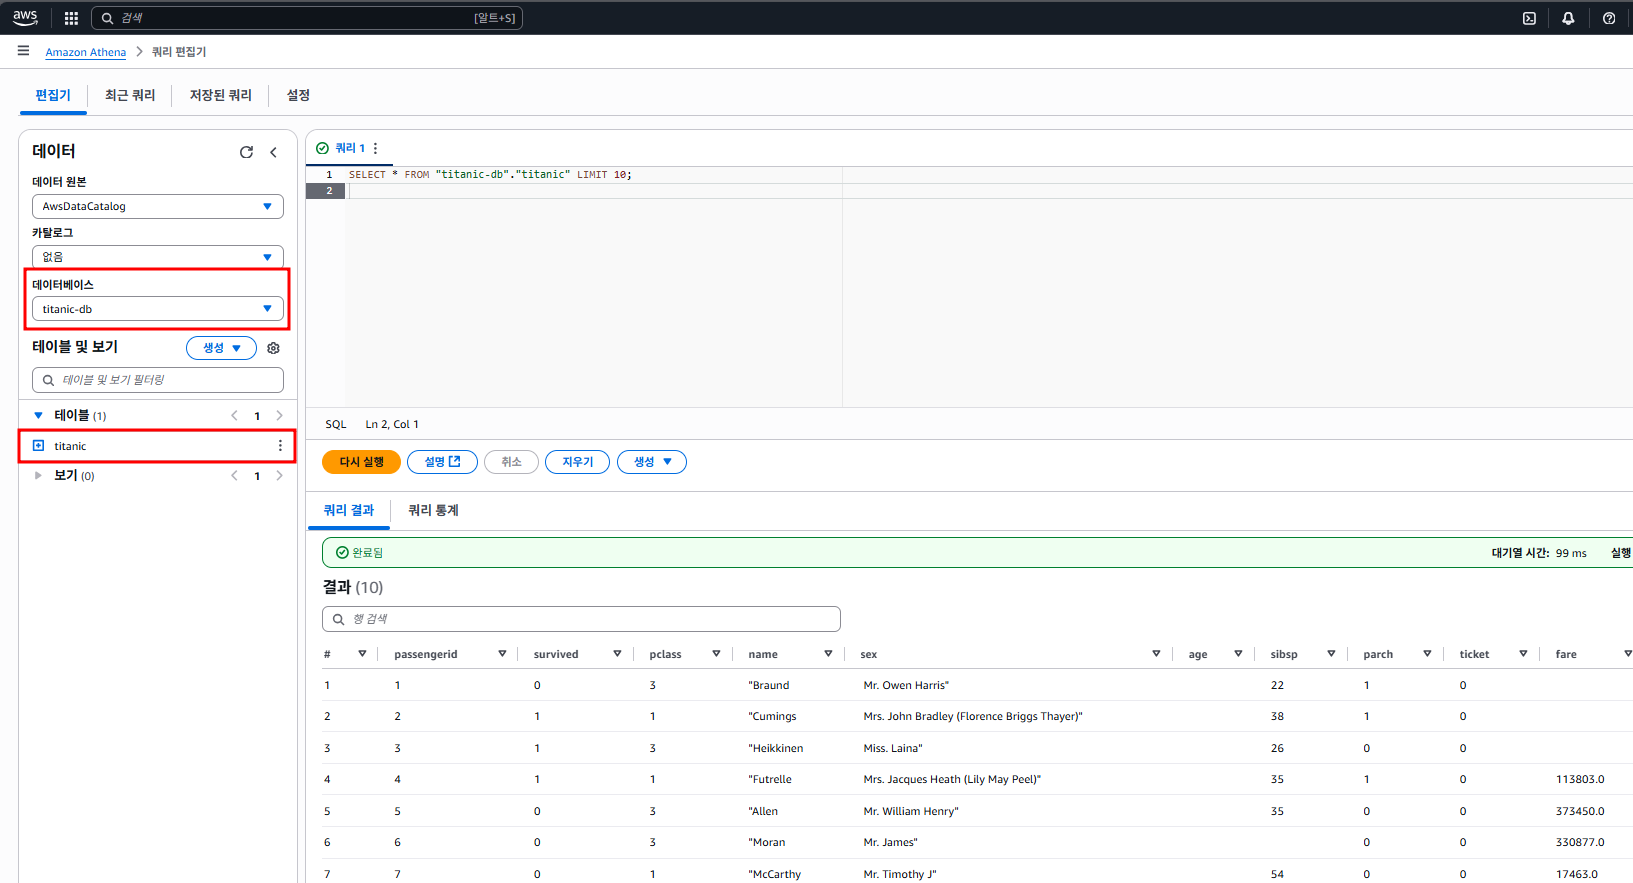Switch to the Settings tab
The height and width of the screenshot is (883, 1633).
(x=298, y=95)
